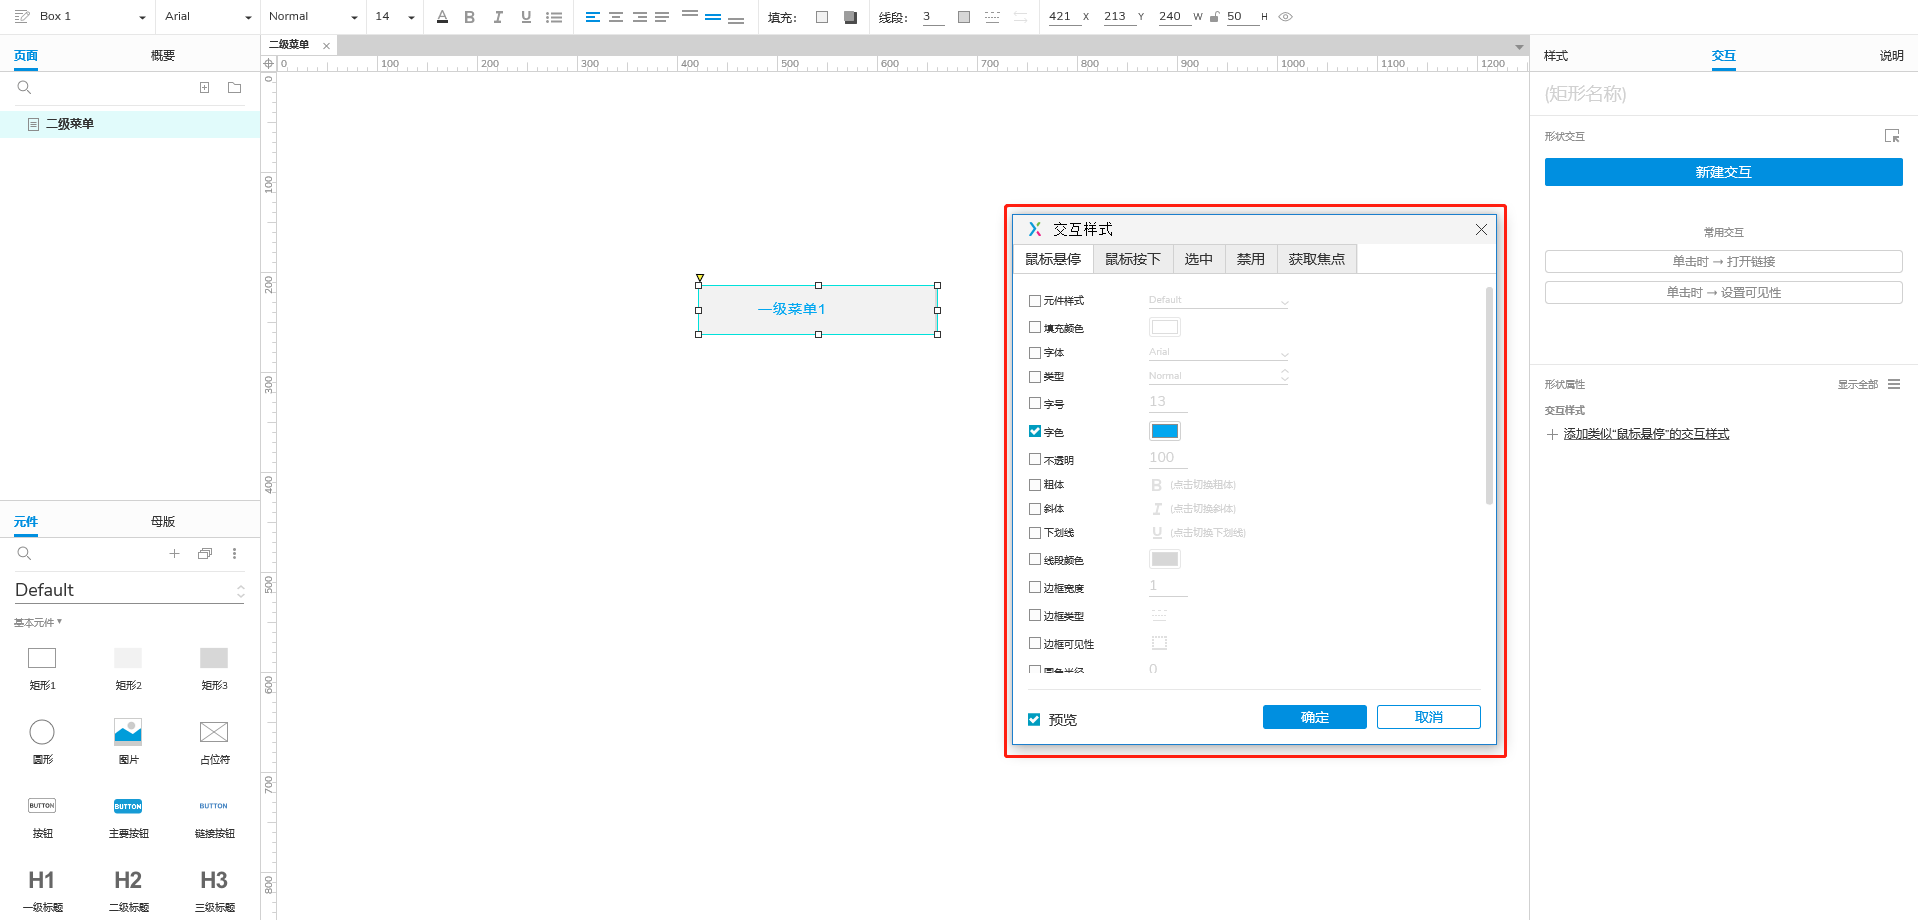The height and width of the screenshot is (920, 1918).
Task: Open the line color picker in toolbar
Action: tap(964, 17)
